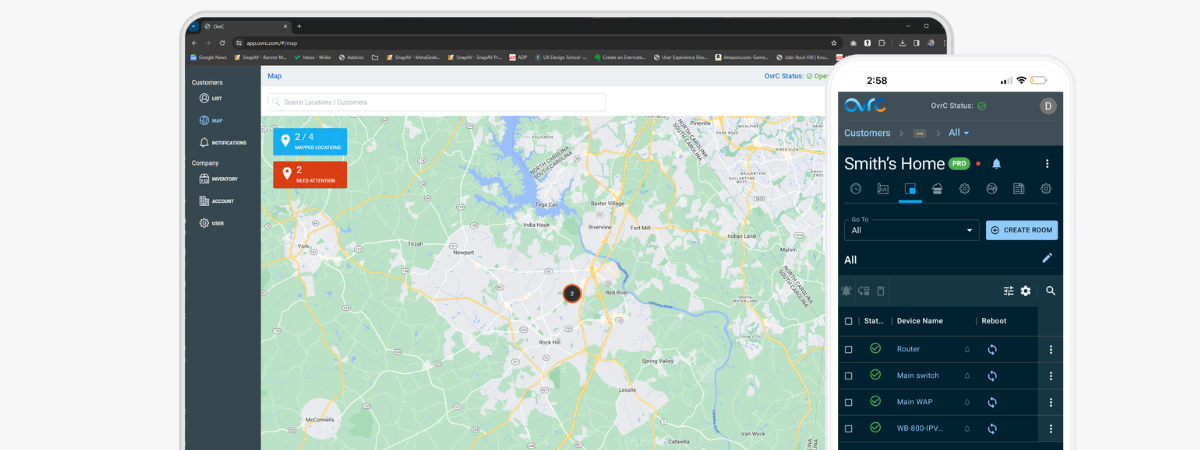Open the User settings in the sidebar
This screenshot has height=450, width=1200.
click(x=211, y=223)
